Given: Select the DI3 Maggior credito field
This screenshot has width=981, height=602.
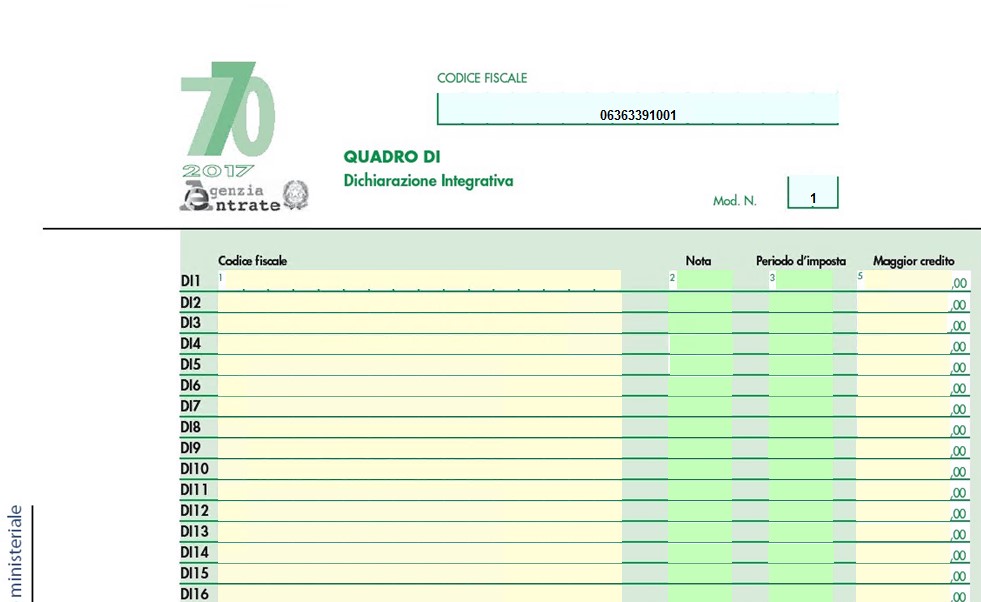Looking at the screenshot, I should 913,323.
